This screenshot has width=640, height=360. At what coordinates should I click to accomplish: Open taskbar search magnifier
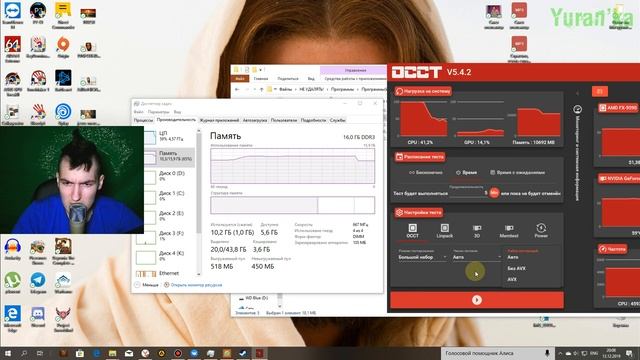[x=24, y=353]
